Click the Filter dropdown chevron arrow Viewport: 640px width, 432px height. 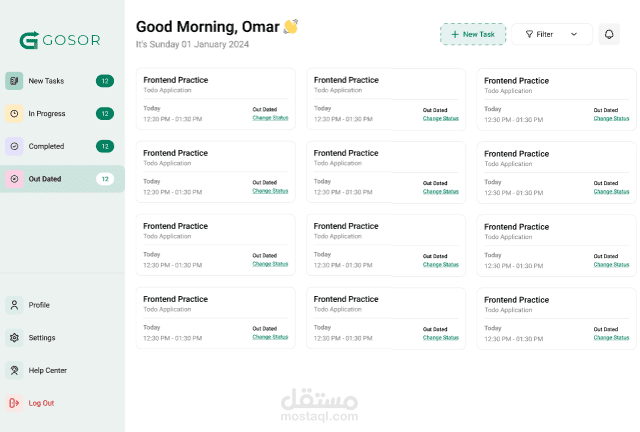pos(574,34)
